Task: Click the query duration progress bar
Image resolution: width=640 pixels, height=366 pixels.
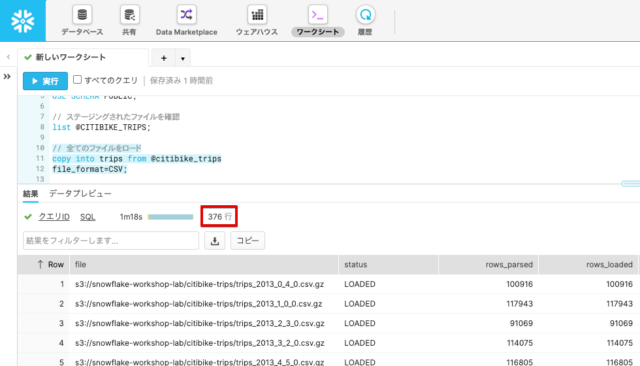Action: click(x=170, y=217)
